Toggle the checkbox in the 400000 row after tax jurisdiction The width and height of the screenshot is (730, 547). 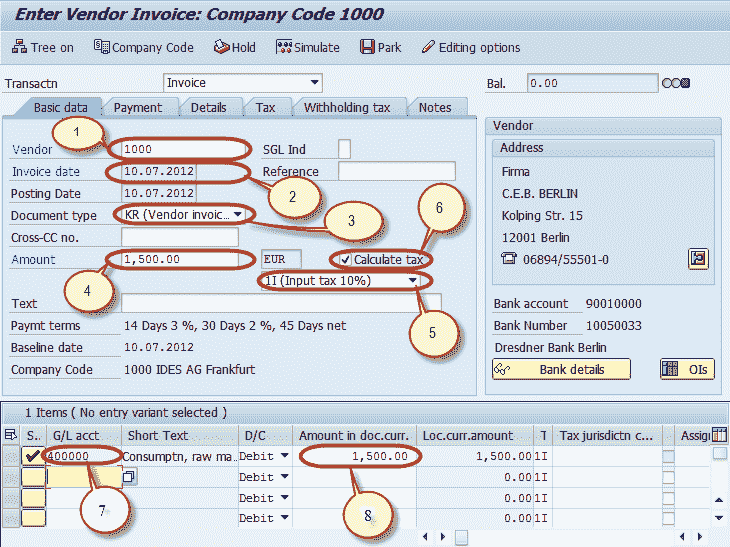point(668,456)
